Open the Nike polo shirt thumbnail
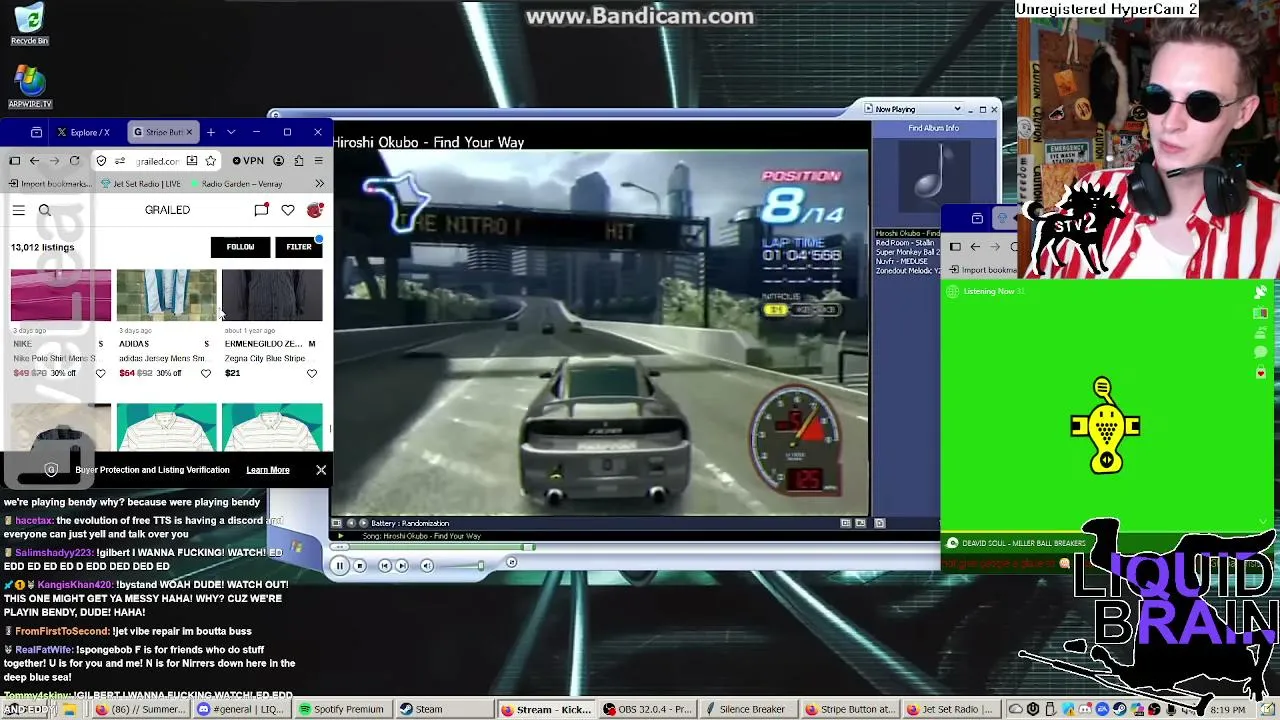The image size is (1280, 720). tap(61, 295)
